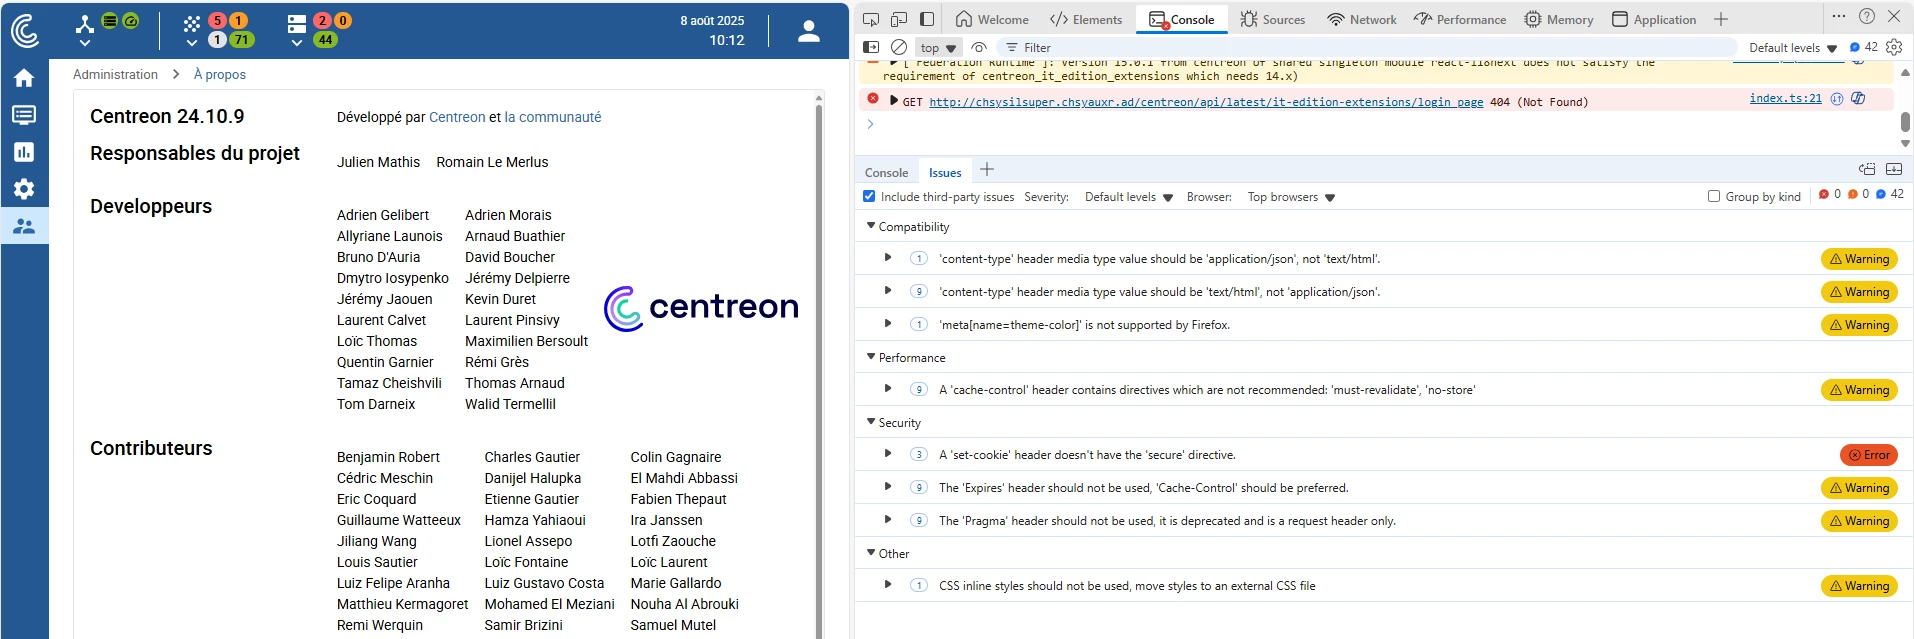The image size is (1914, 639).
Task: Click the red critical services badge 5
Action: pos(217,20)
